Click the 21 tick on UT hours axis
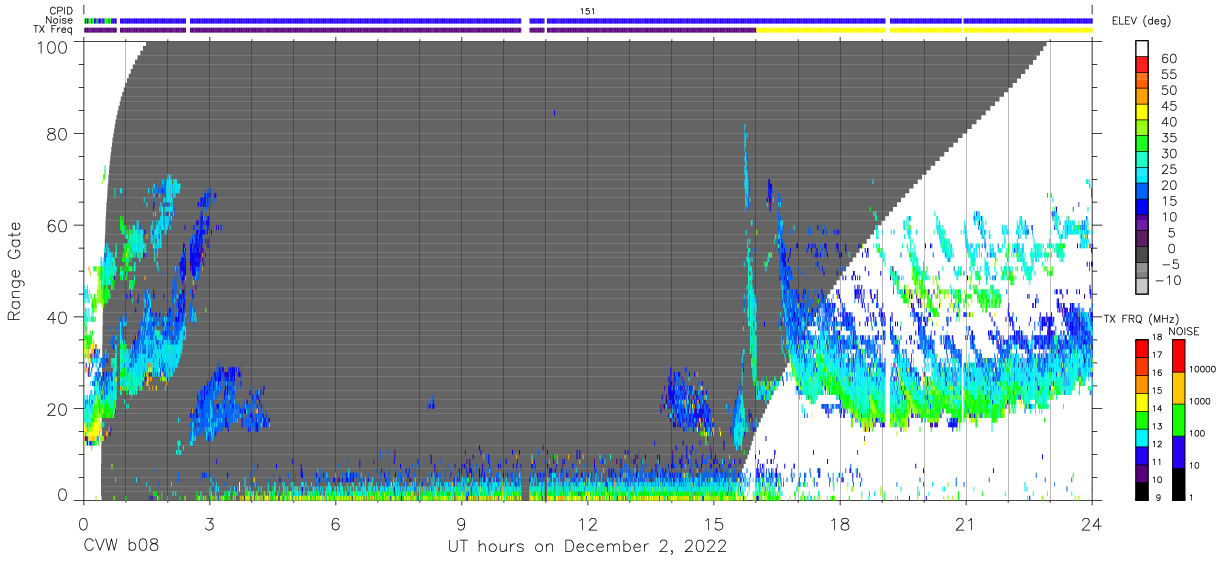This screenshot has width=1228, height=567. 965,523
